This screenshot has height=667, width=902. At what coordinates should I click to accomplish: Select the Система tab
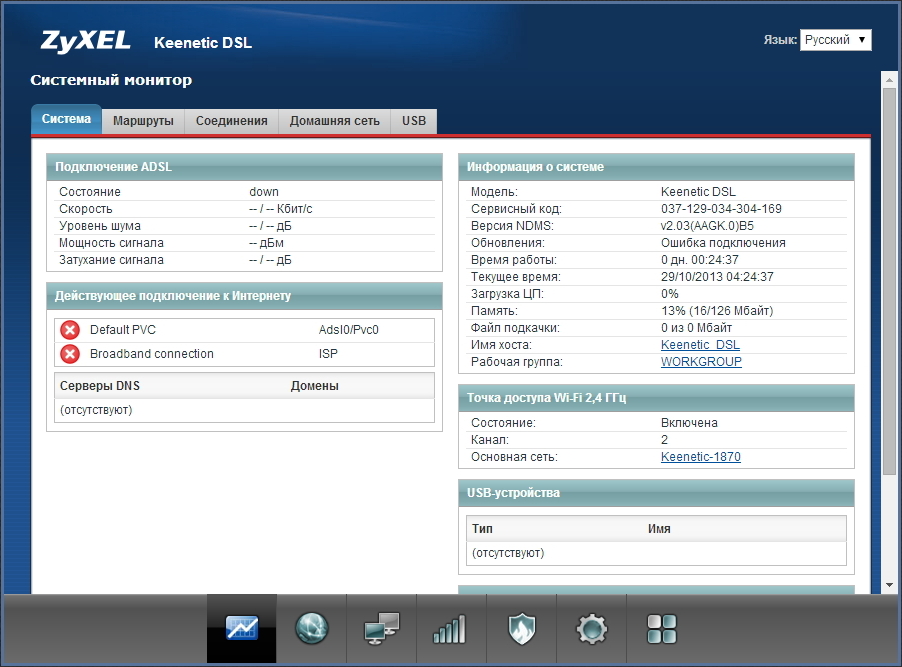(66, 120)
